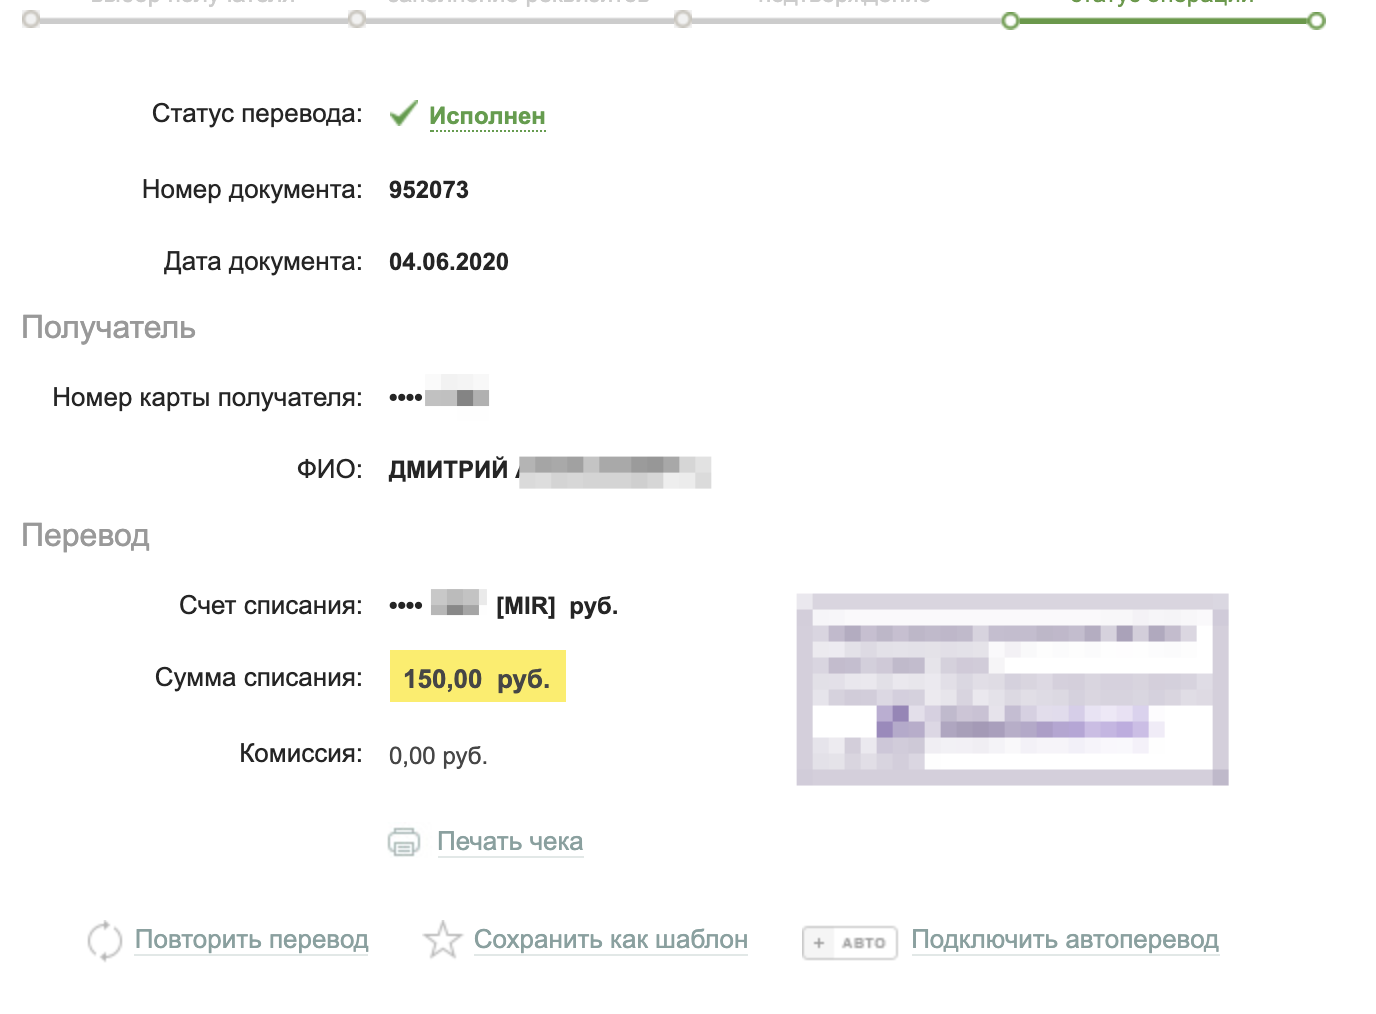Click the [MIR] руб. account text
Image resolution: width=1376 pixels, height=1014 pixels.
(557, 606)
